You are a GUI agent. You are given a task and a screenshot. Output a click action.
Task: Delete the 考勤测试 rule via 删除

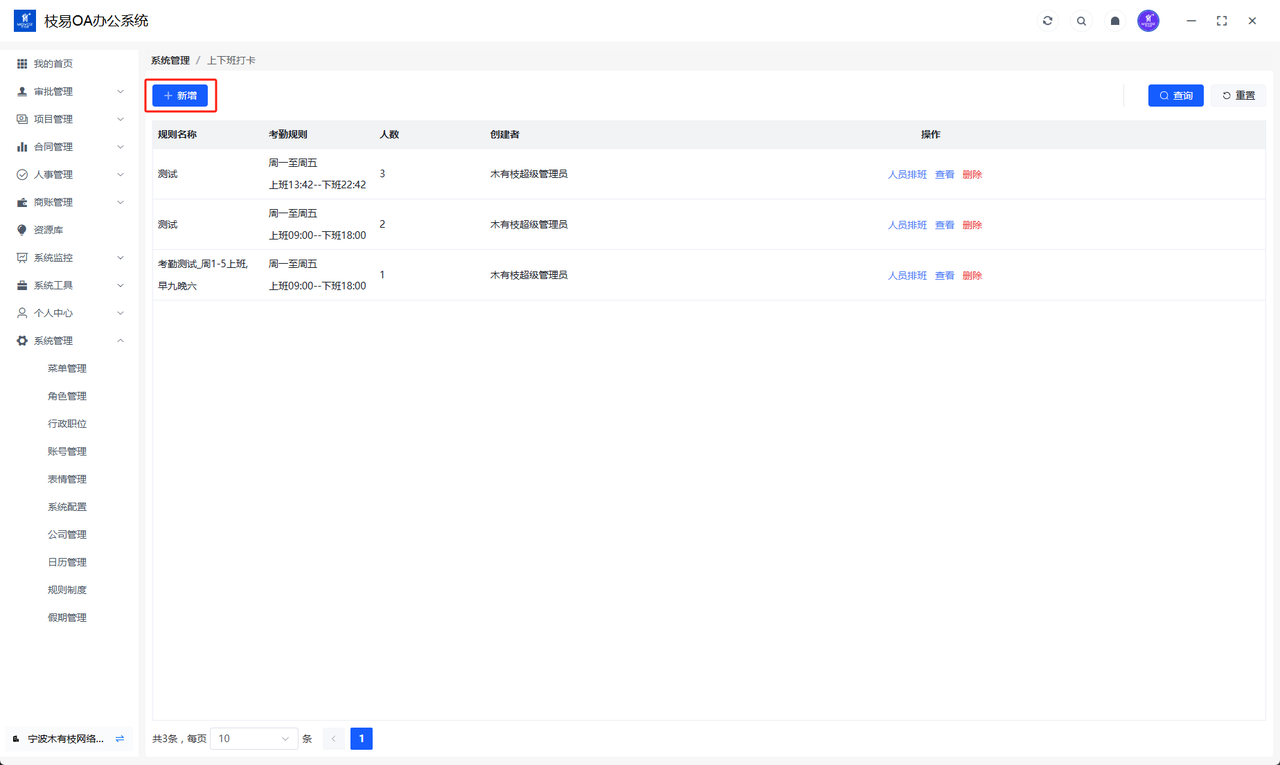[972, 276]
